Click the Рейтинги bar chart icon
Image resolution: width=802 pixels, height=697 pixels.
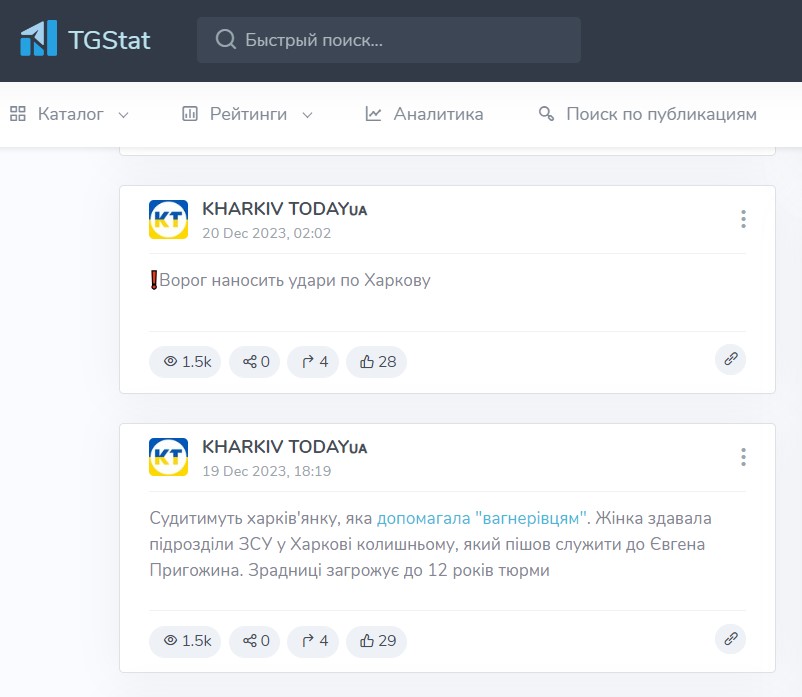click(190, 114)
